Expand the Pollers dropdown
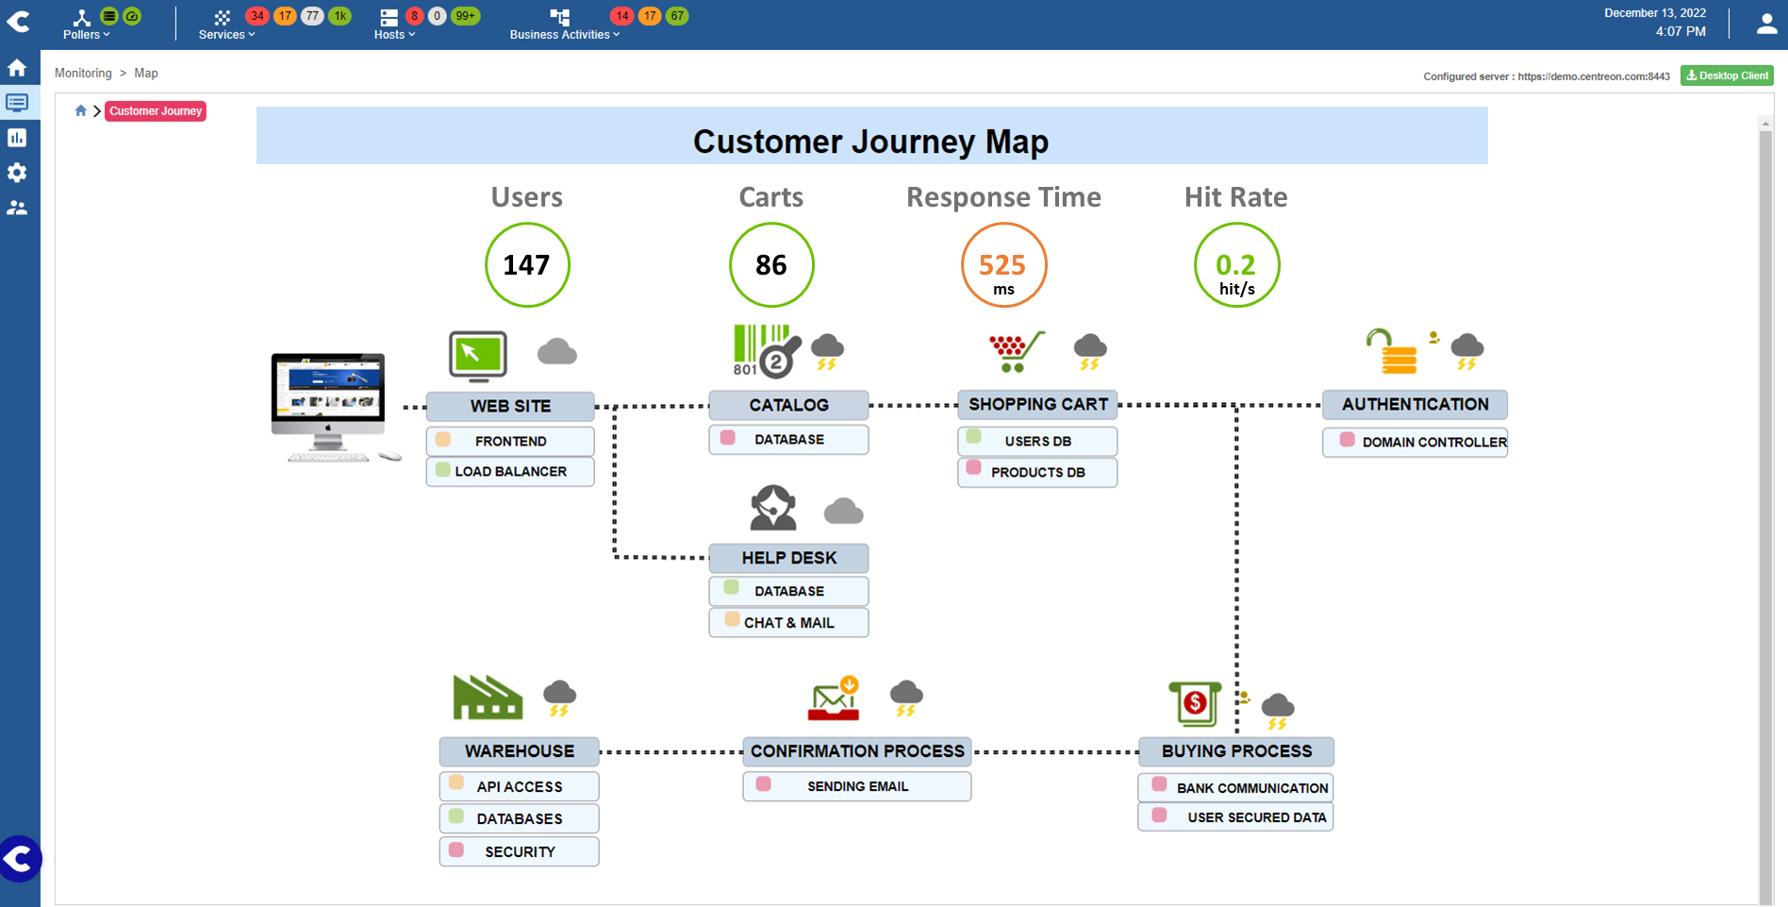This screenshot has width=1788, height=907. (x=85, y=34)
